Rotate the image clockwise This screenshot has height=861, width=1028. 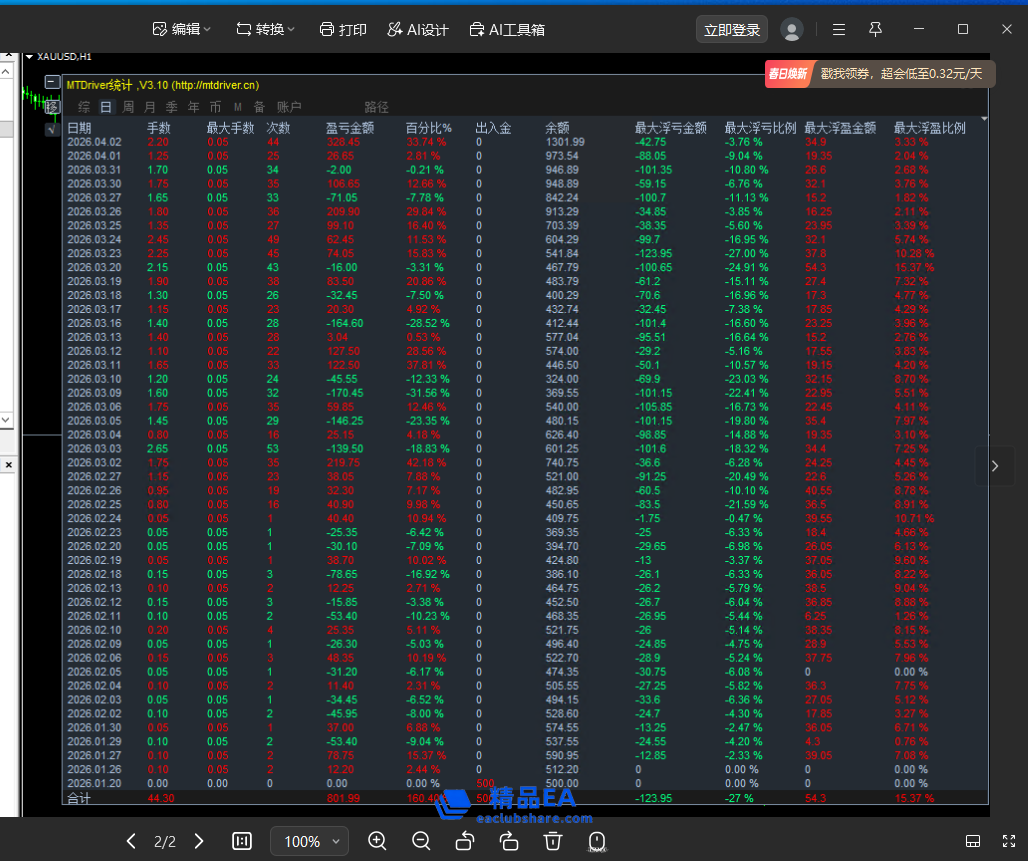508,841
